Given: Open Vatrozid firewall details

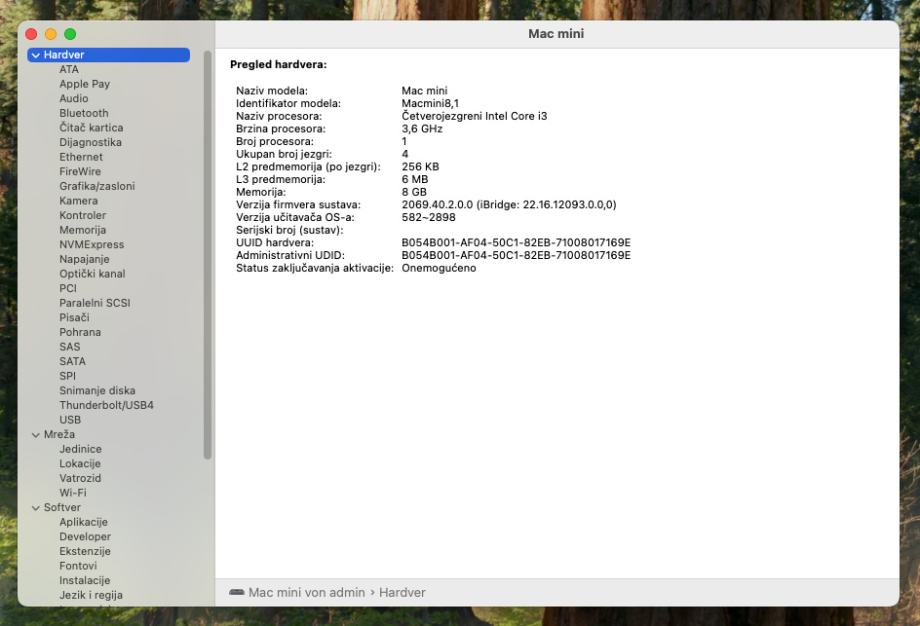Looking at the screenshot, I should [x=80, y=478].
